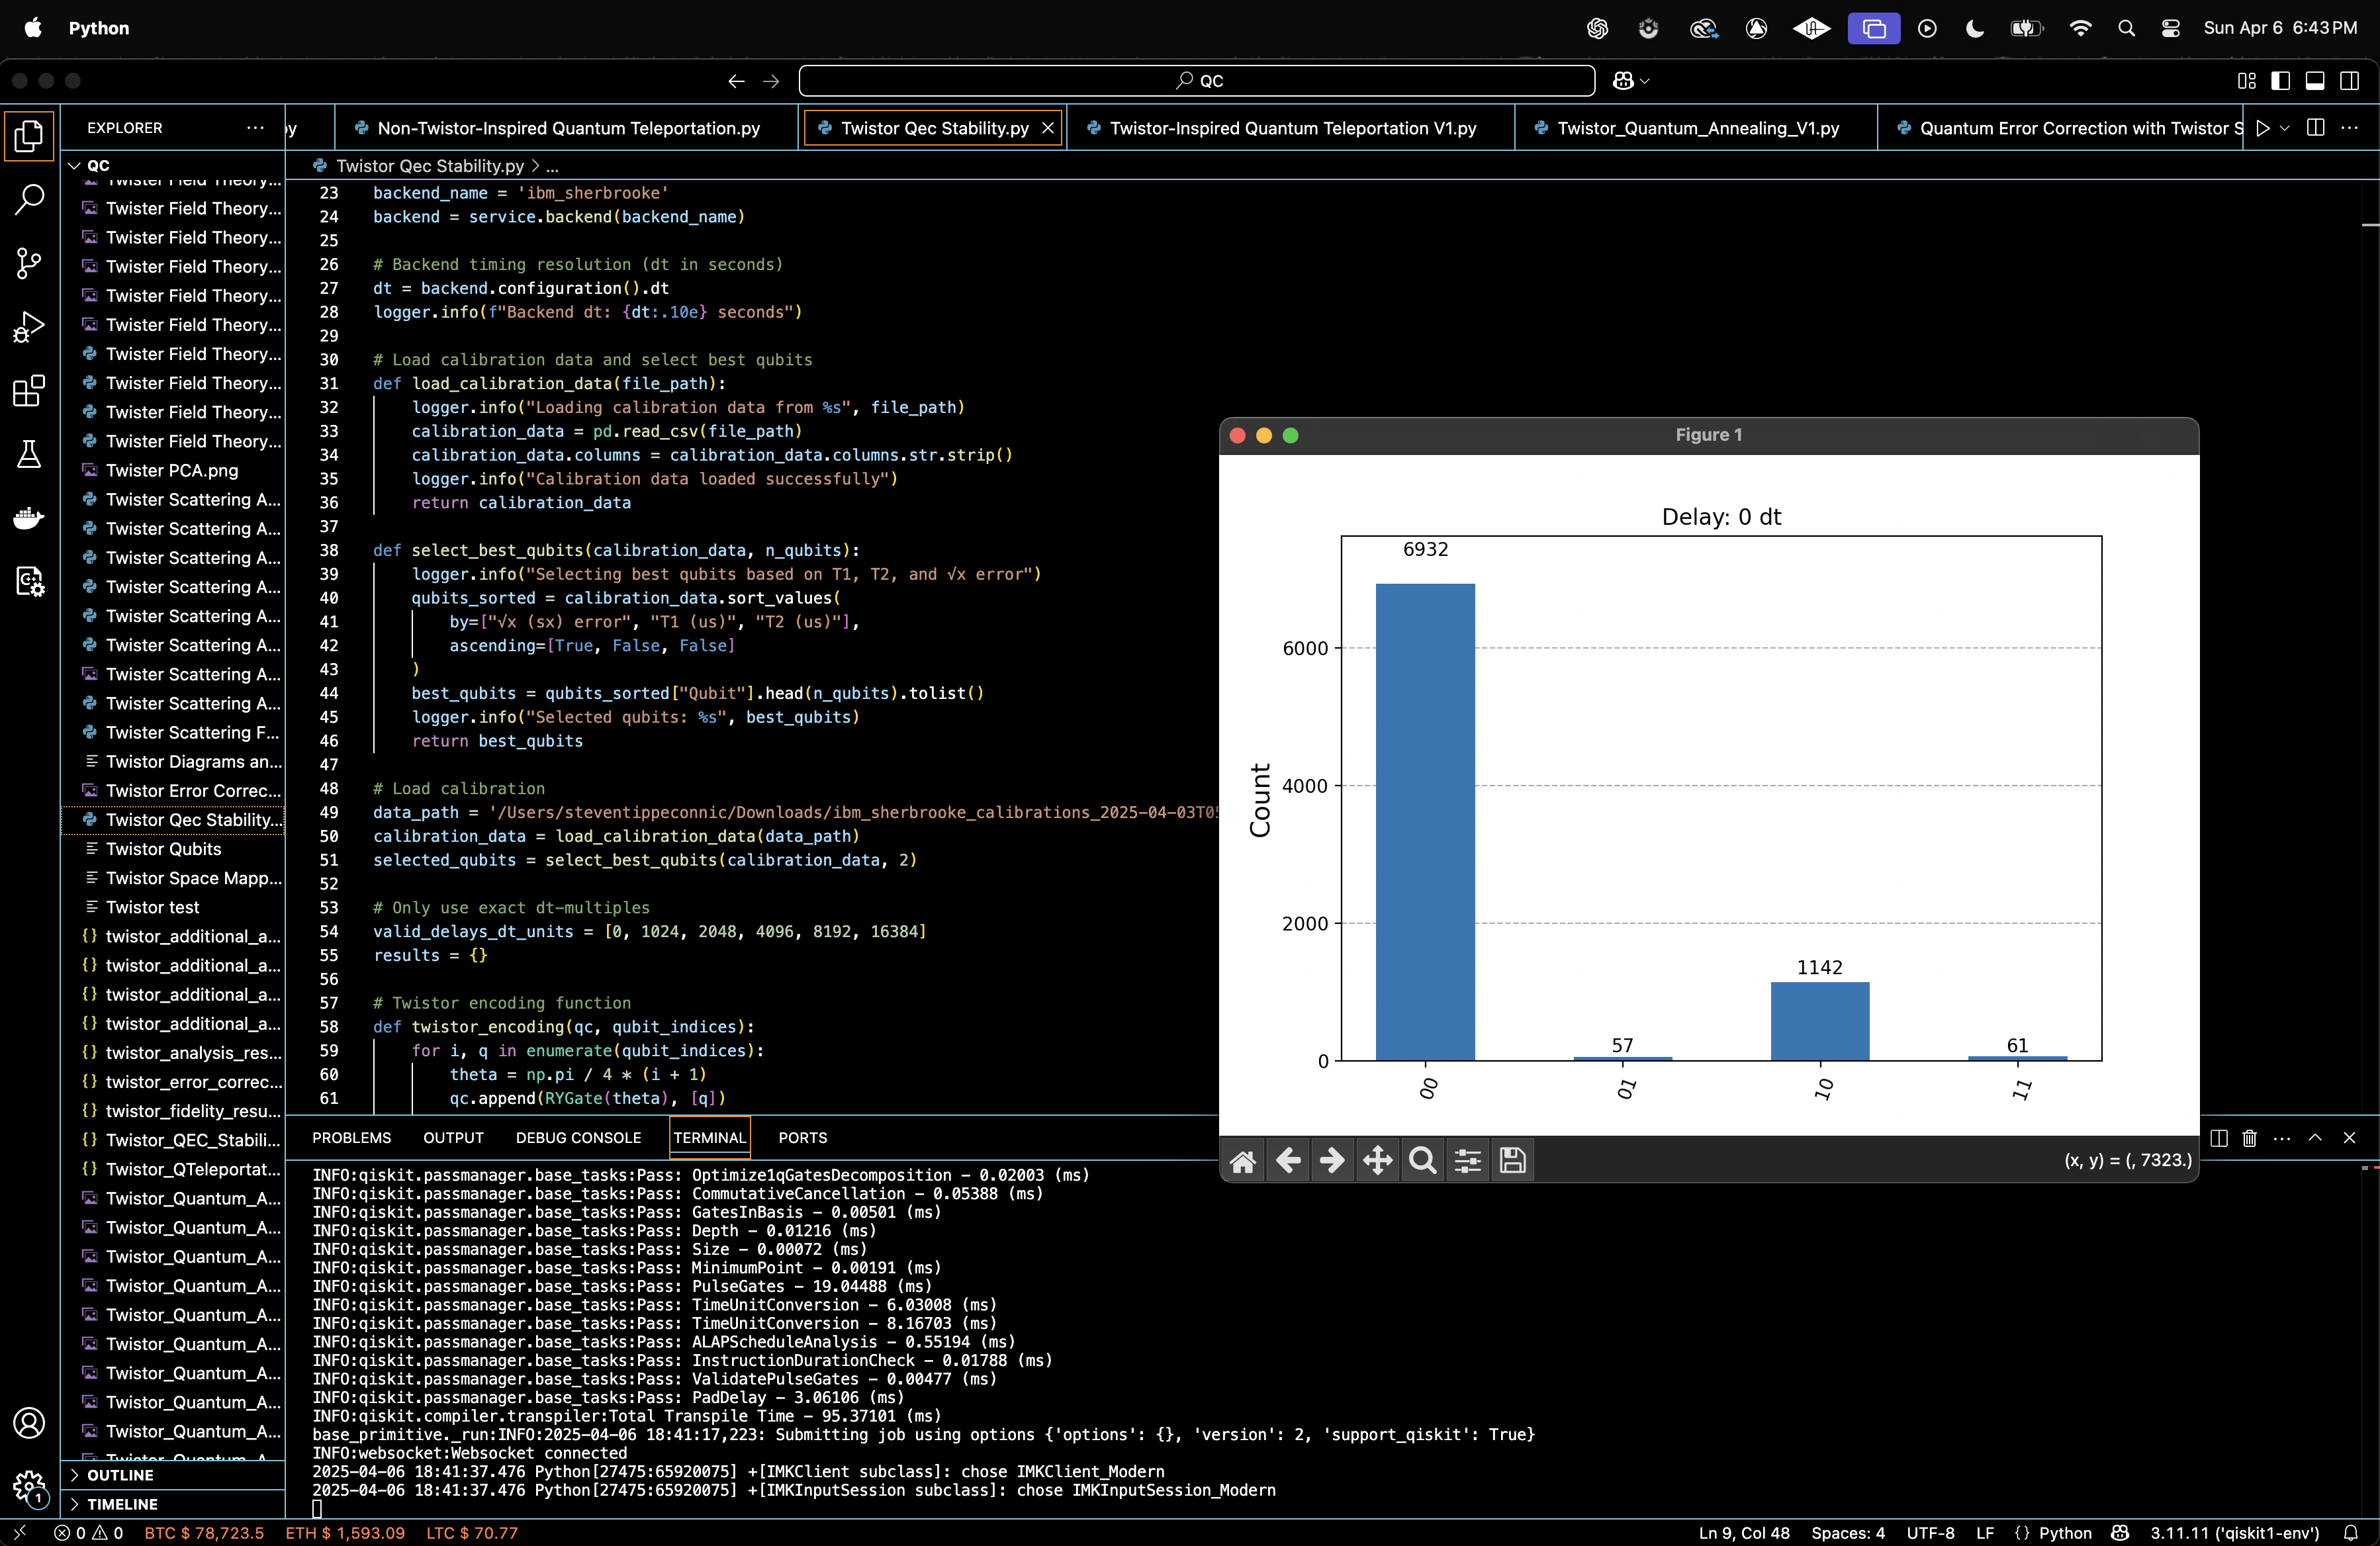Screen dimensions: 2380x1546
Task: Click the QC command center search field
Action: tap(1196, 81)
